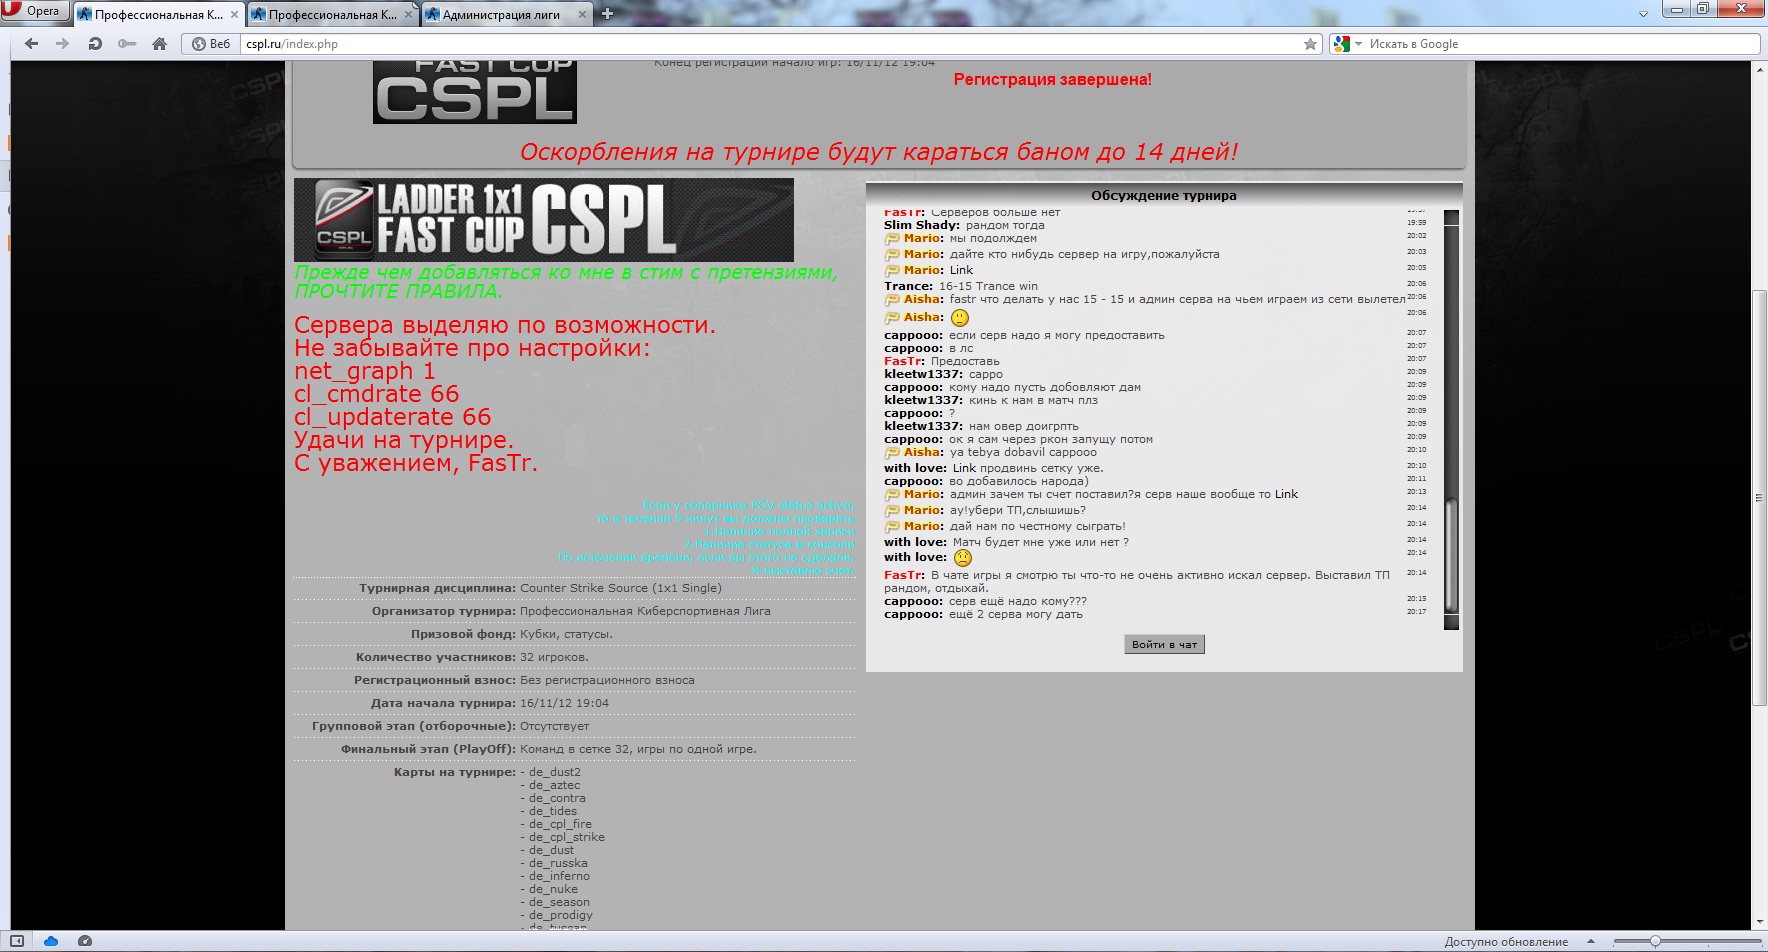The width and height of the screenshot is (1768, 952).
Task: Click the Искать в Google search field
Action: coord(1562,44)
